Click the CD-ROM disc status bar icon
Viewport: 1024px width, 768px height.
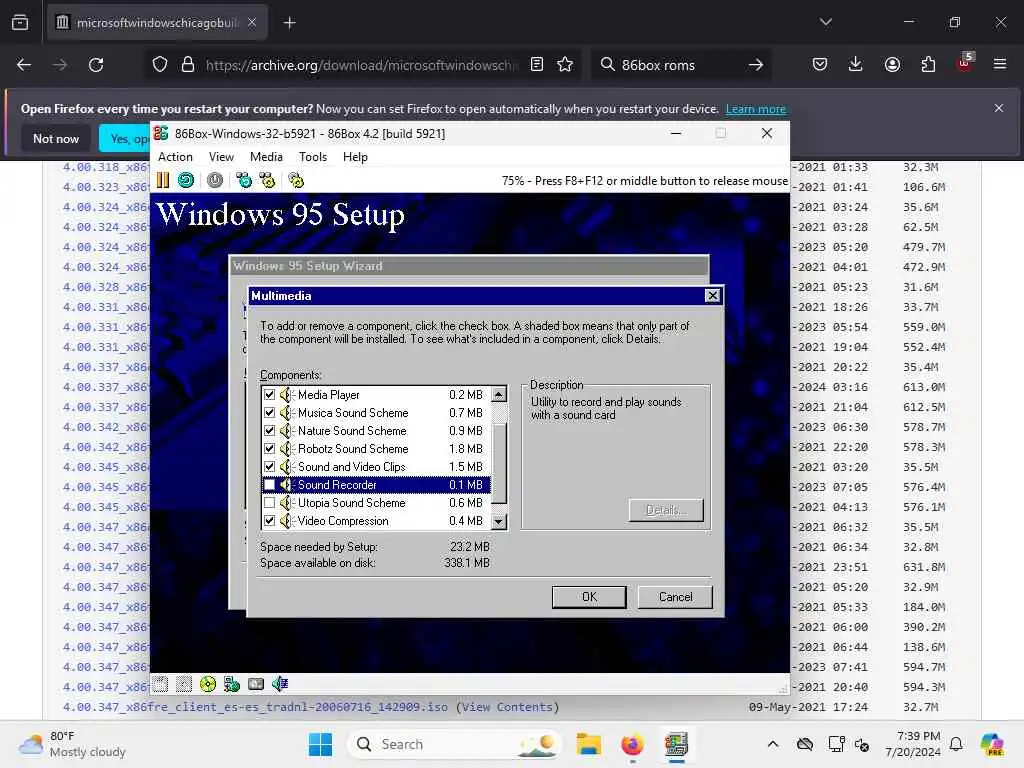tap(208, 684)
